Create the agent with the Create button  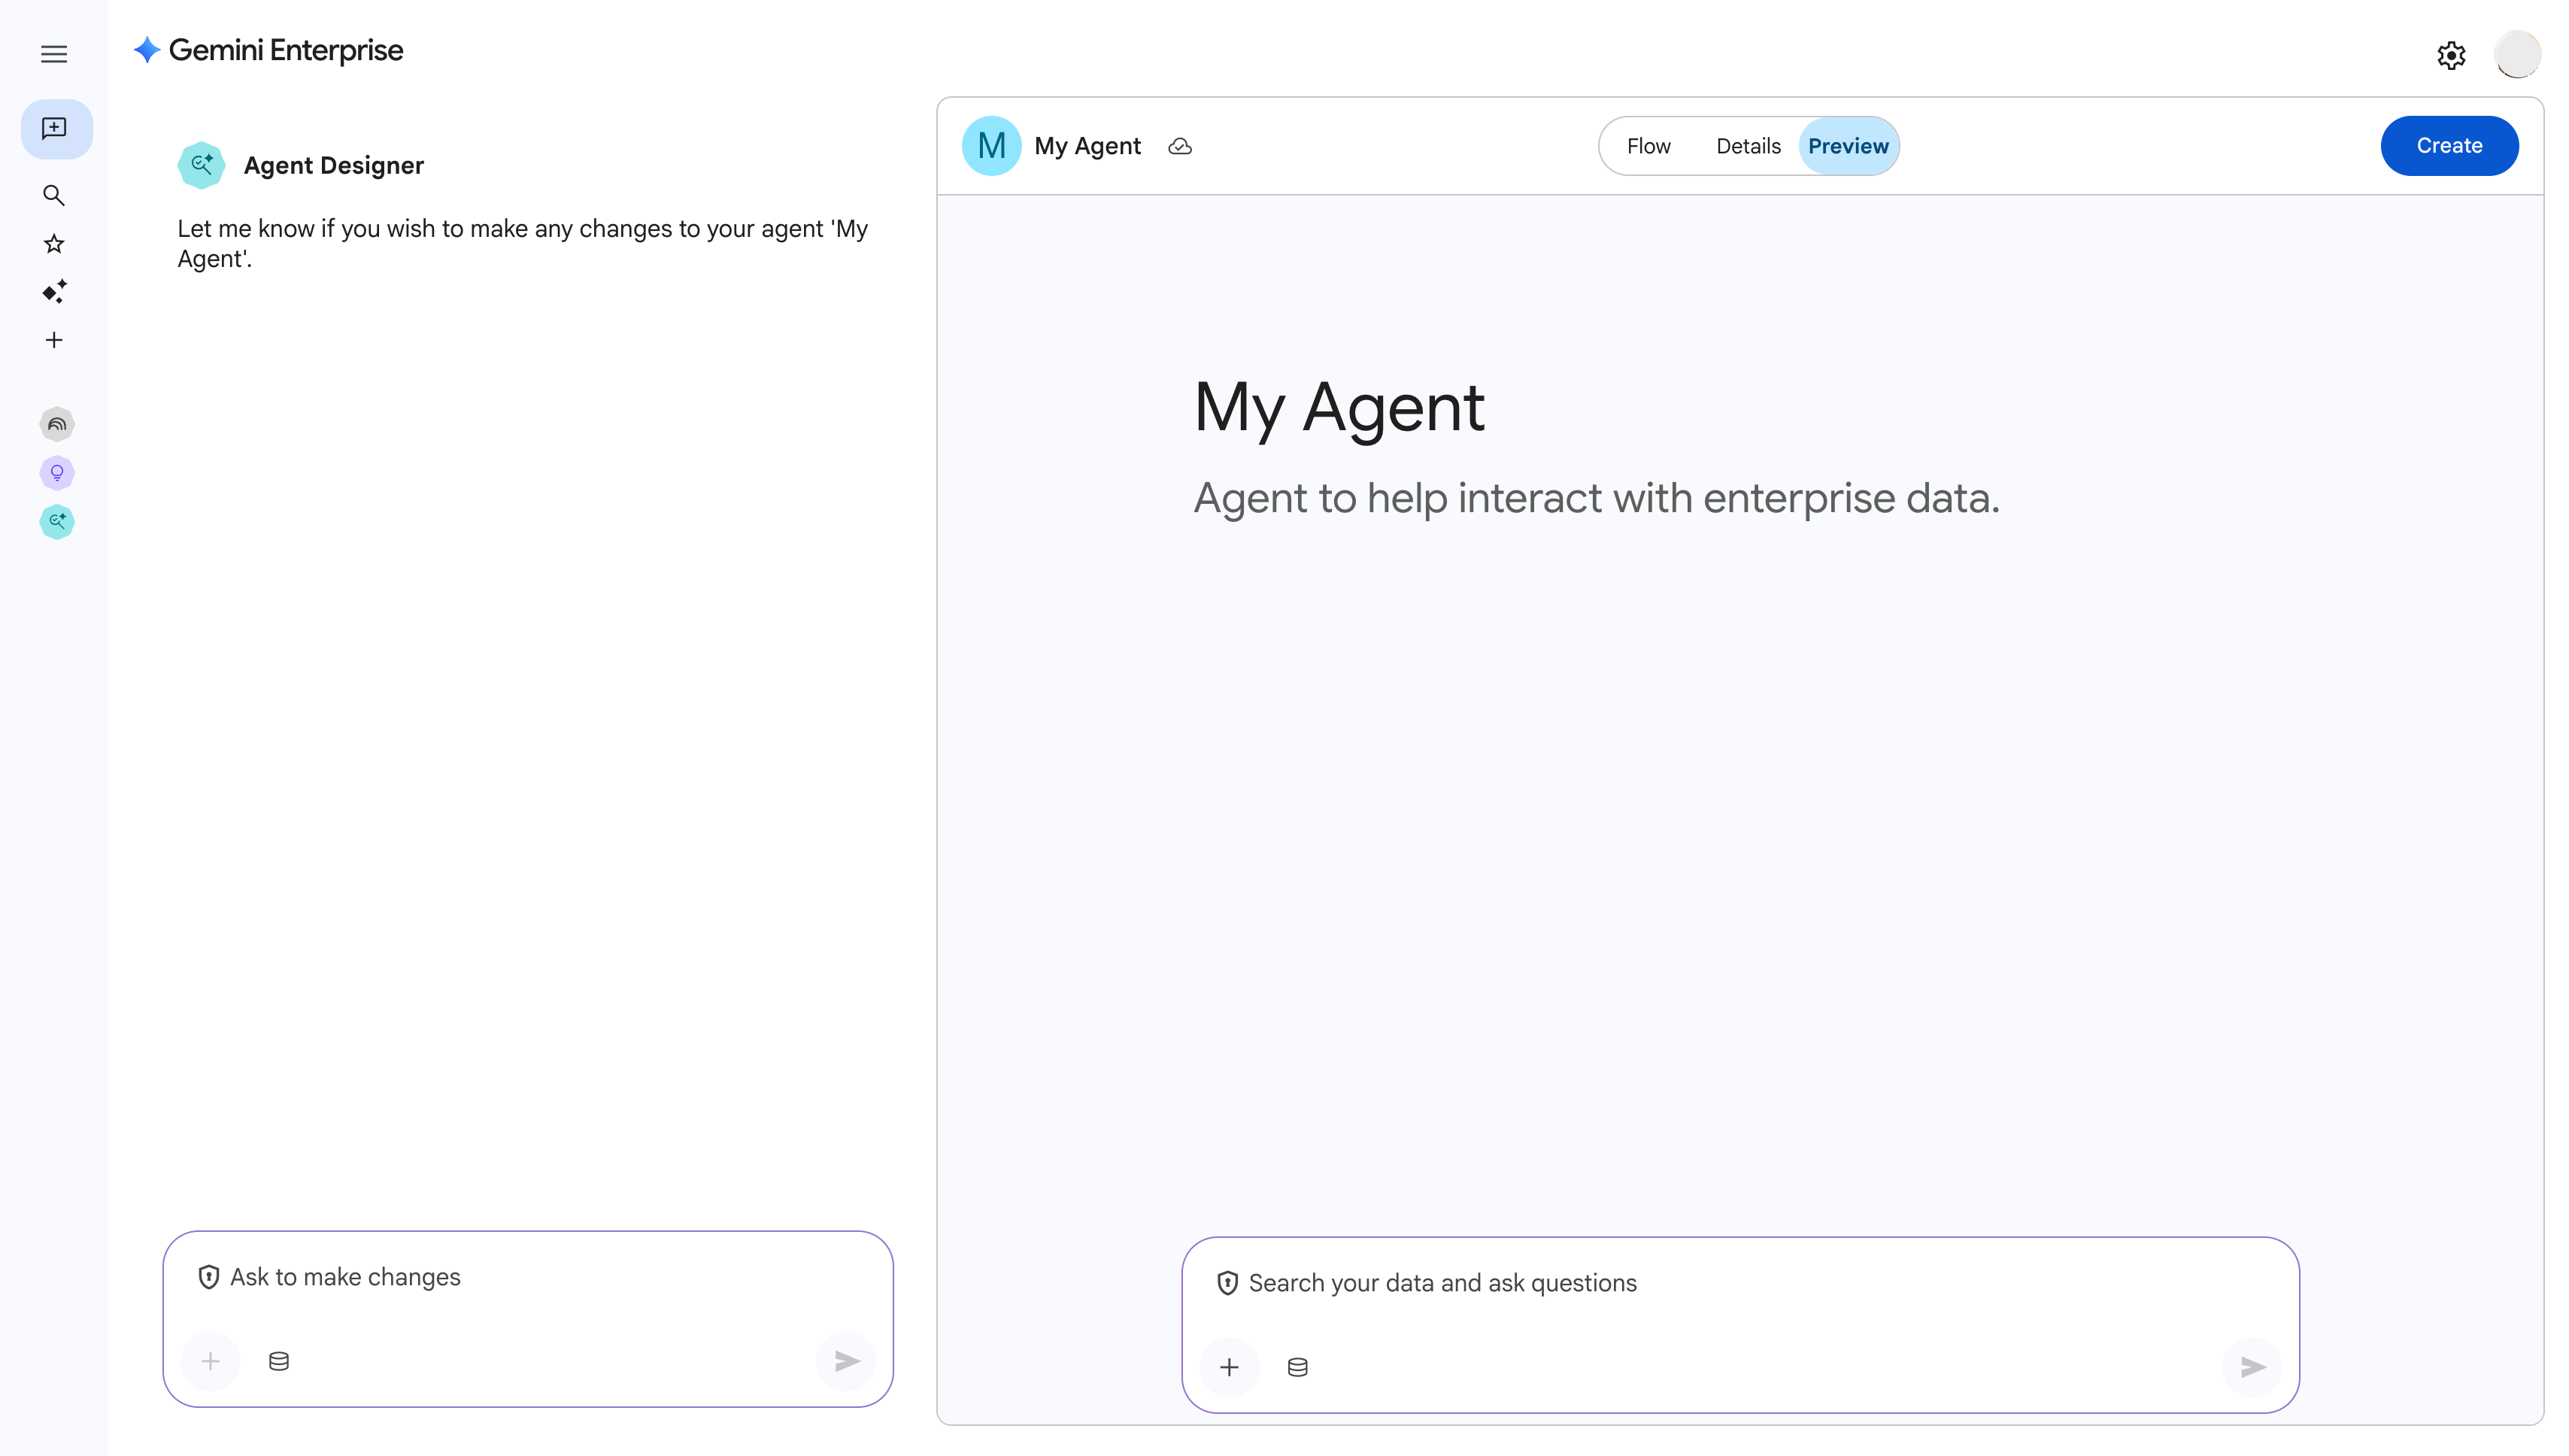2449,145
